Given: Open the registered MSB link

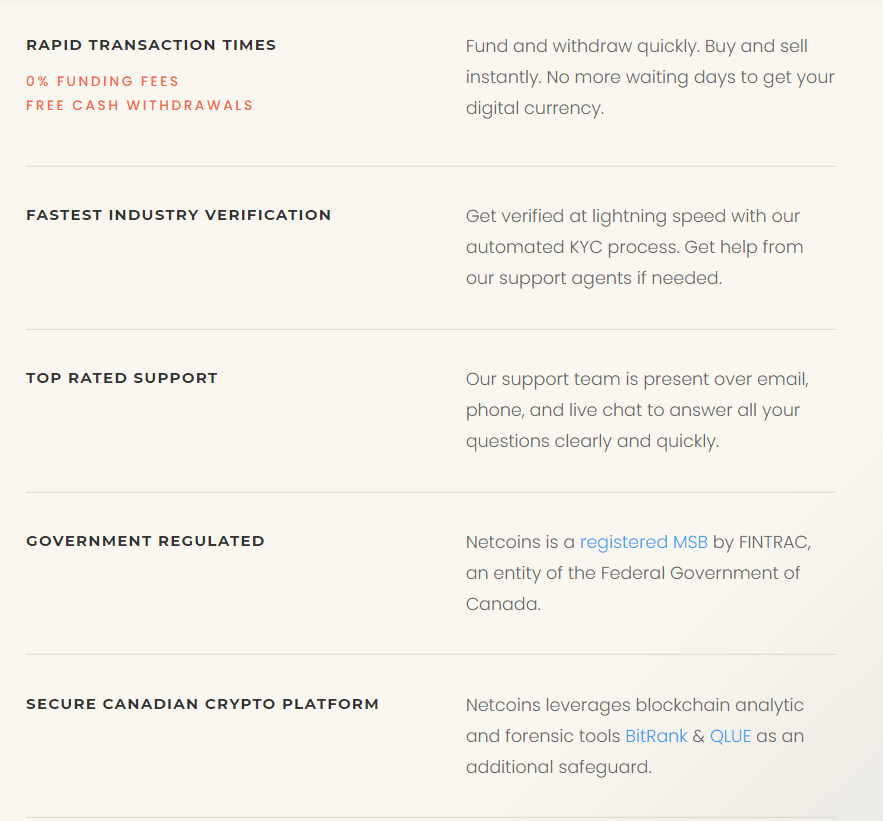Looking at the screenshot, I should tap(643, 542).
